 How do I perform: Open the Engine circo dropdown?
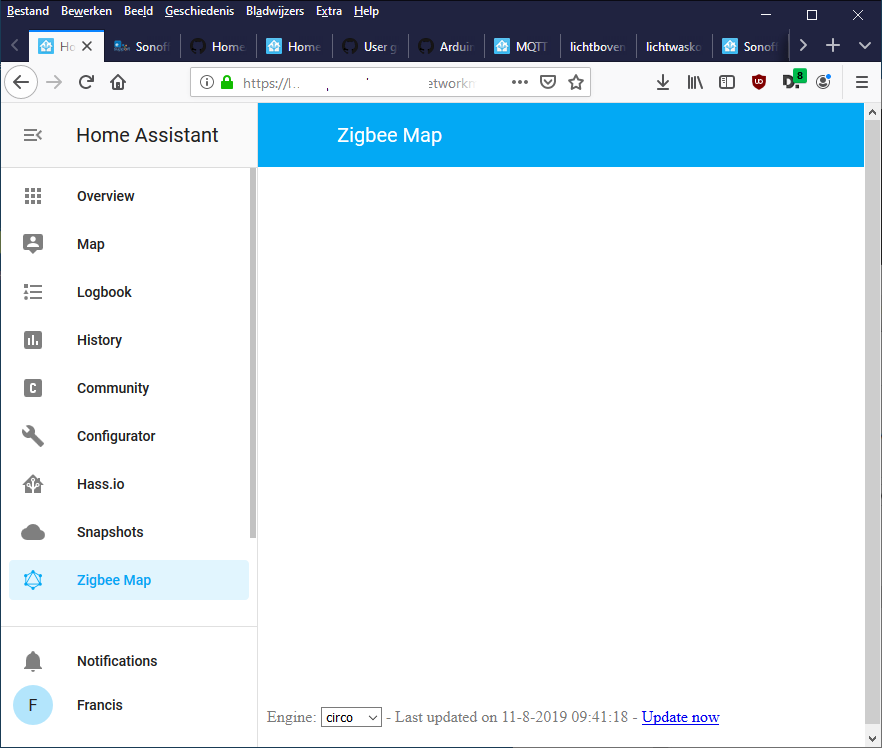pyautogui.click(x=351, y=717)
